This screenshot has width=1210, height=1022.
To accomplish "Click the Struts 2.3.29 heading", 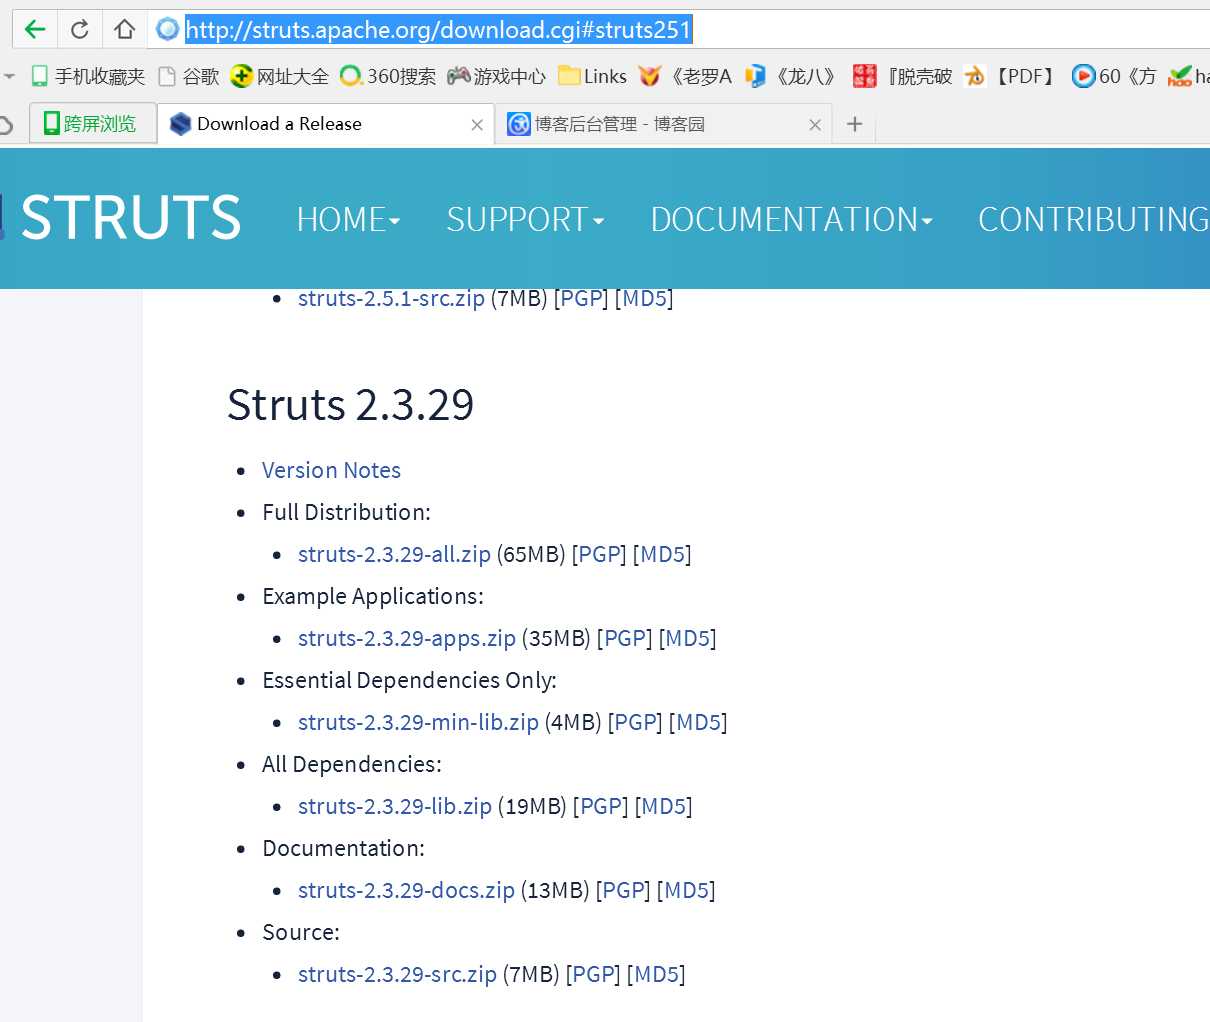I will (x=350, y=405).
